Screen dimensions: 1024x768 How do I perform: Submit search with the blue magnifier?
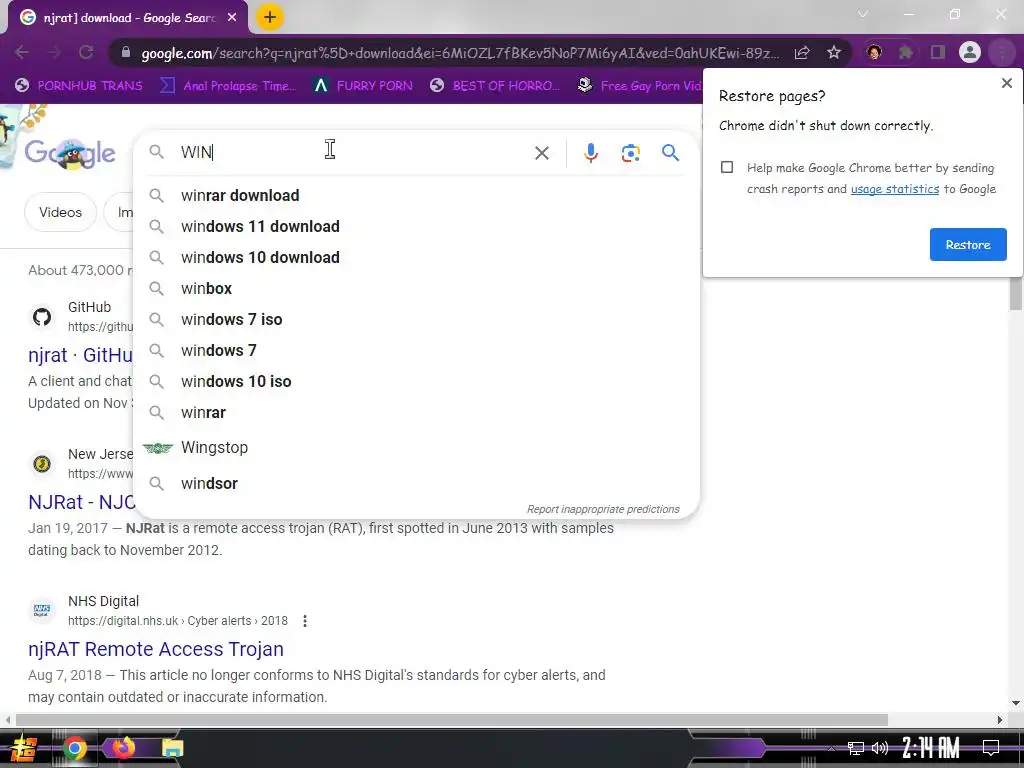(x=670, y=153)
